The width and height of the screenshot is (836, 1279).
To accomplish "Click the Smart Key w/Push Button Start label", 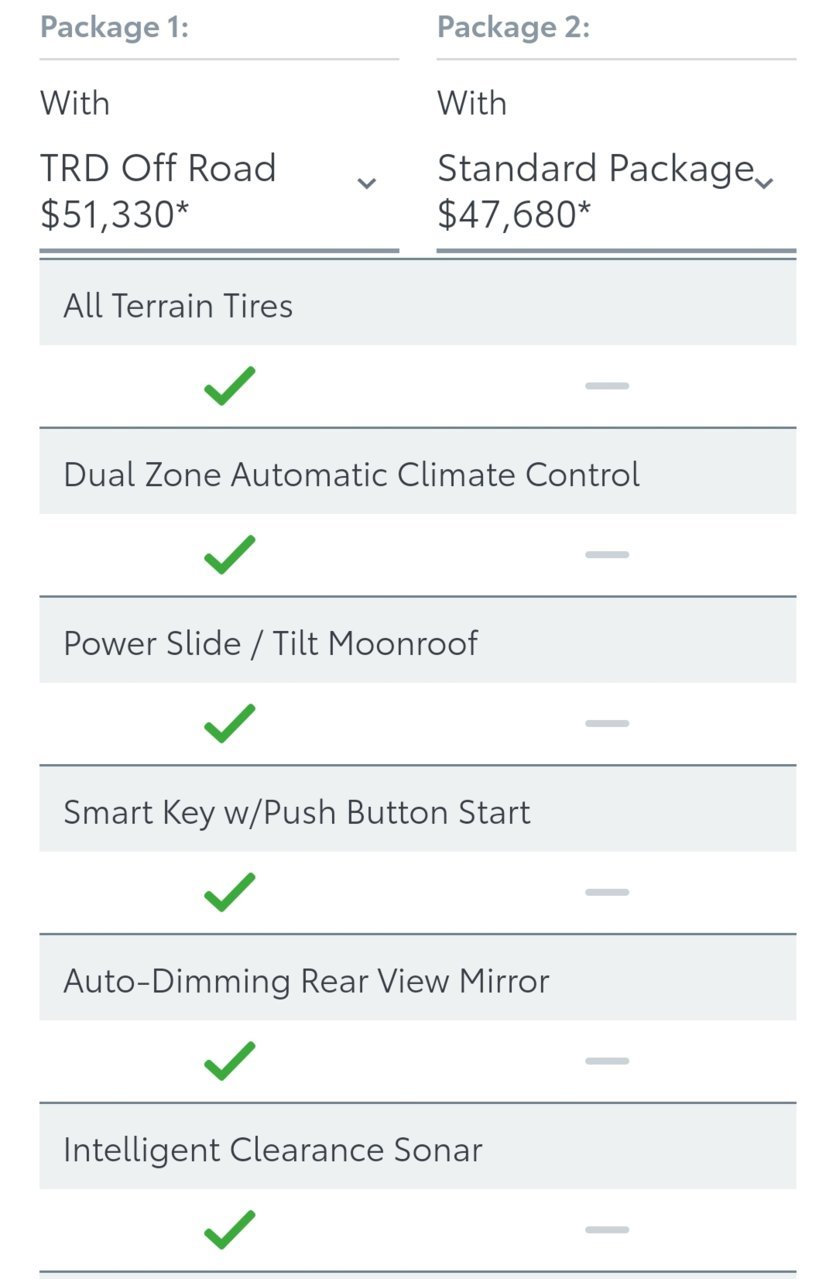I will (x=297, y=812).
